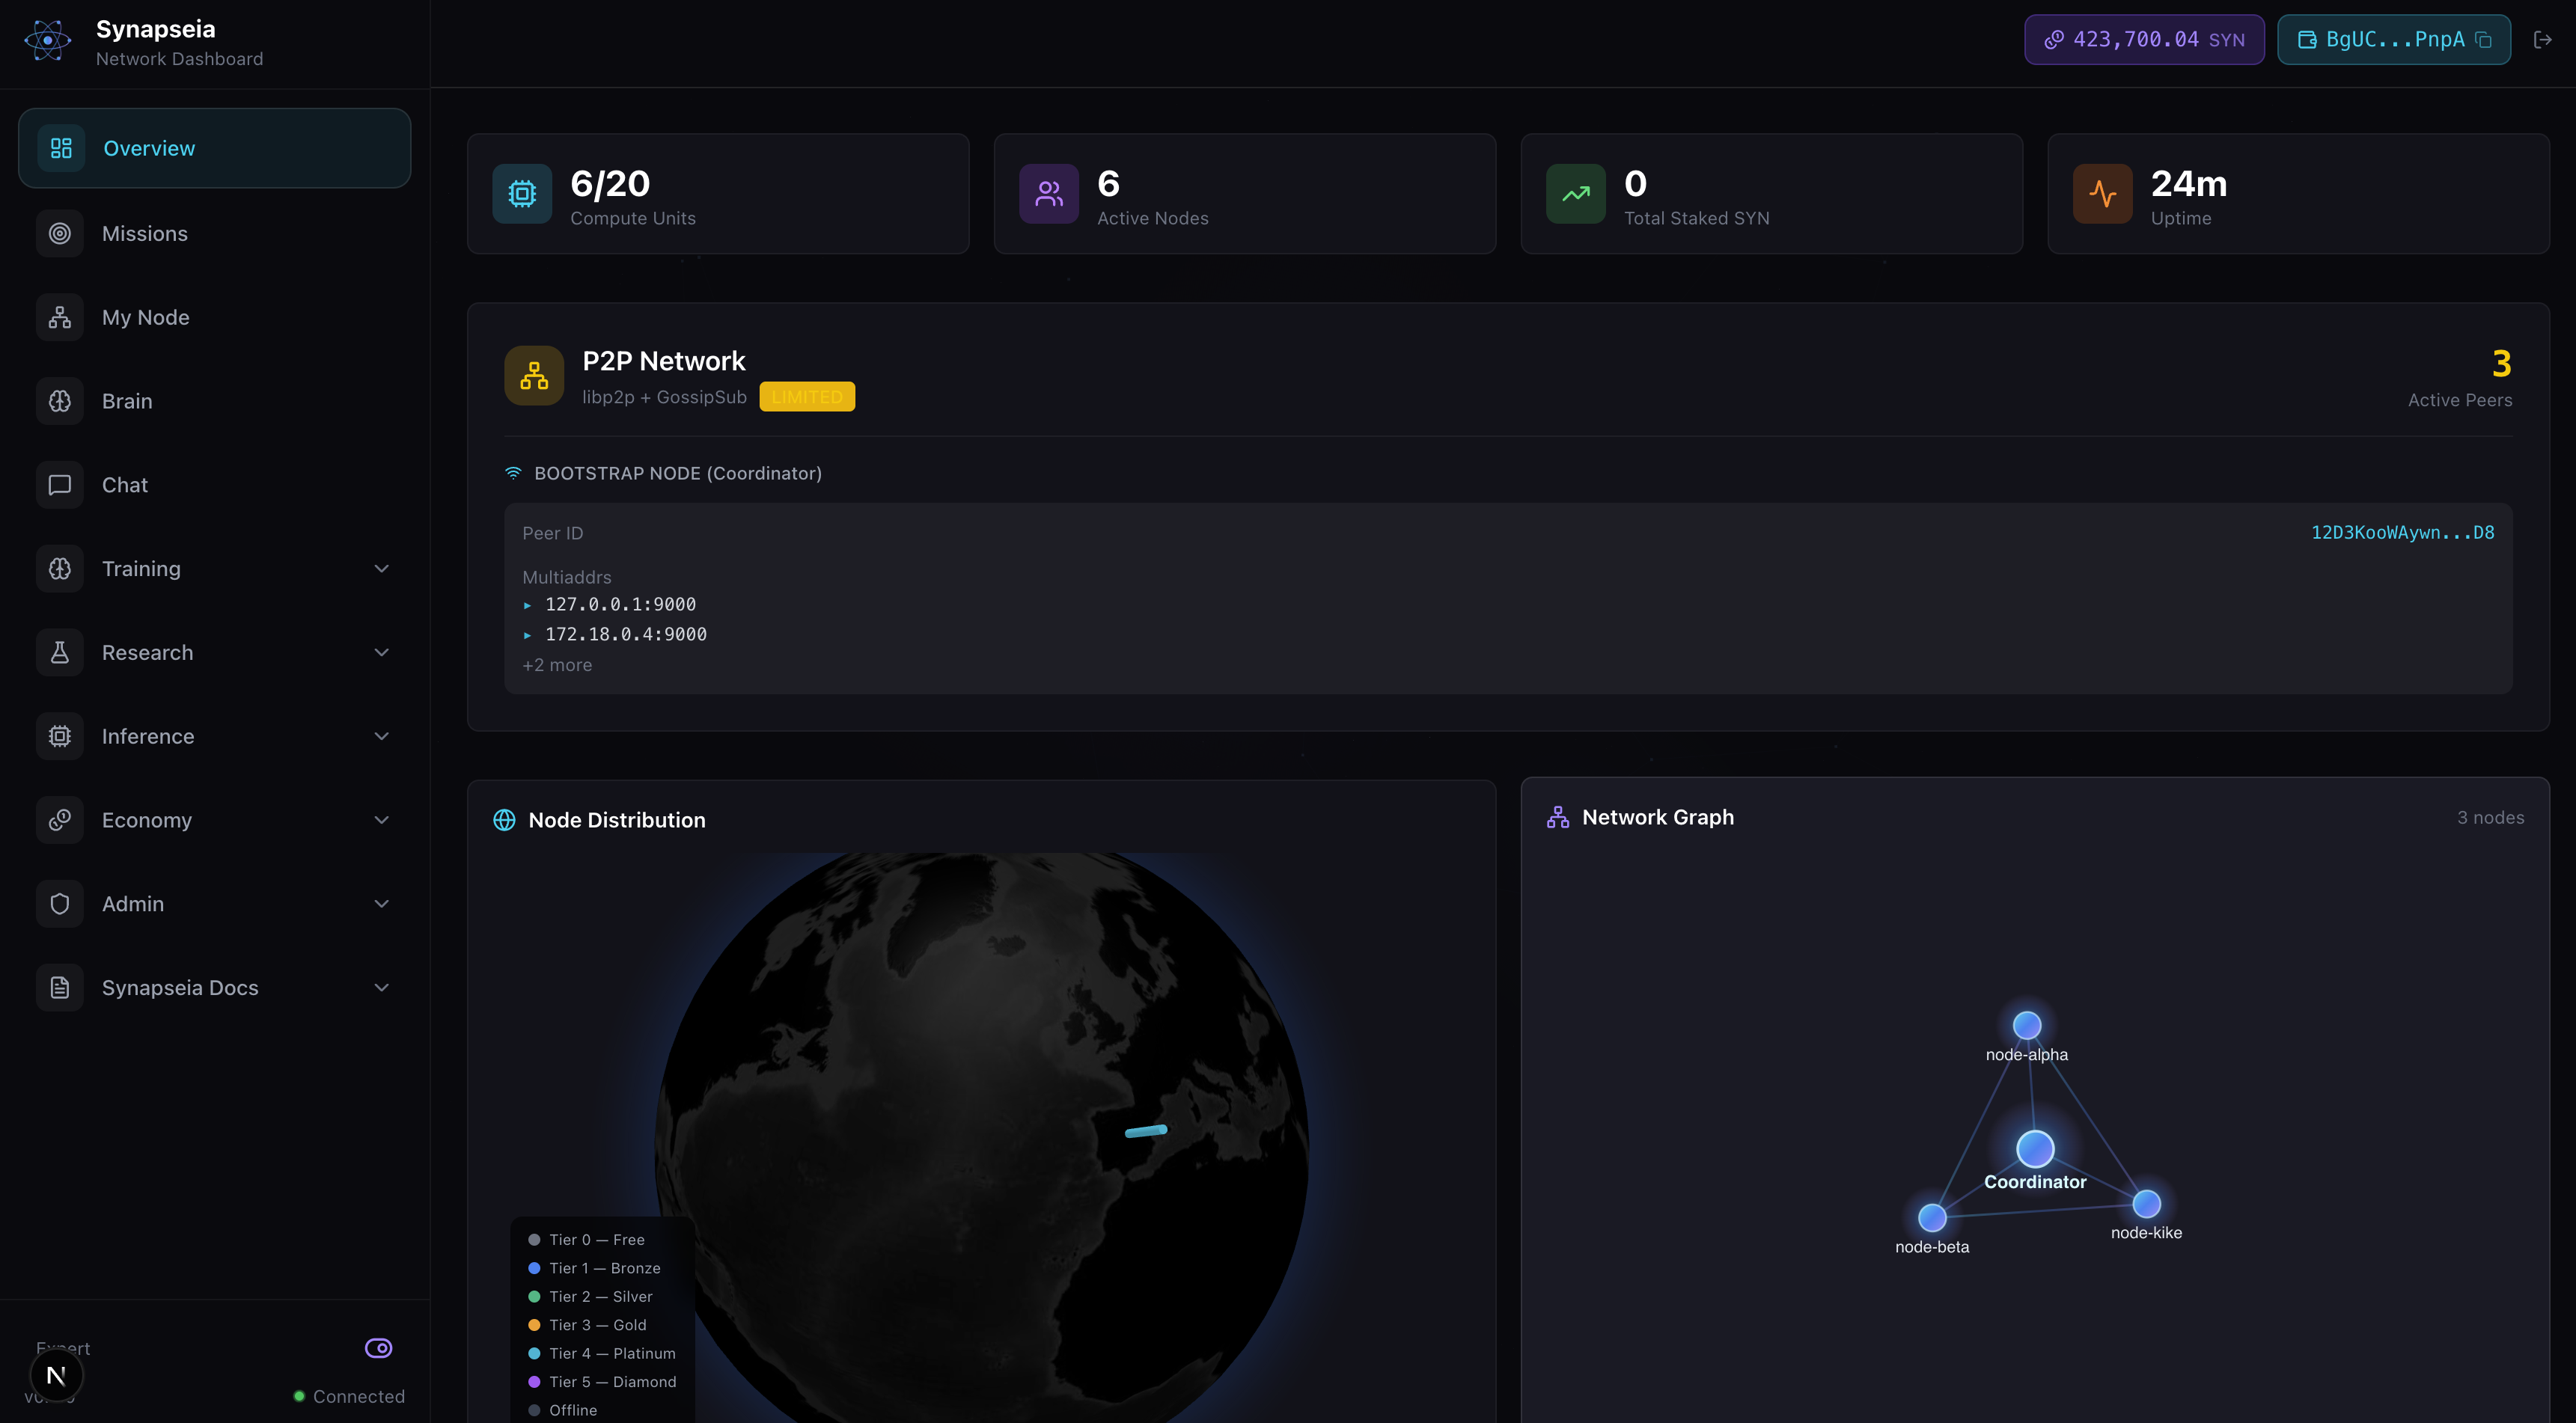The height and width of the screenshot is (1423, 2576).
Task: Expand the Research submenu chevron
Action: click(381, 652)
